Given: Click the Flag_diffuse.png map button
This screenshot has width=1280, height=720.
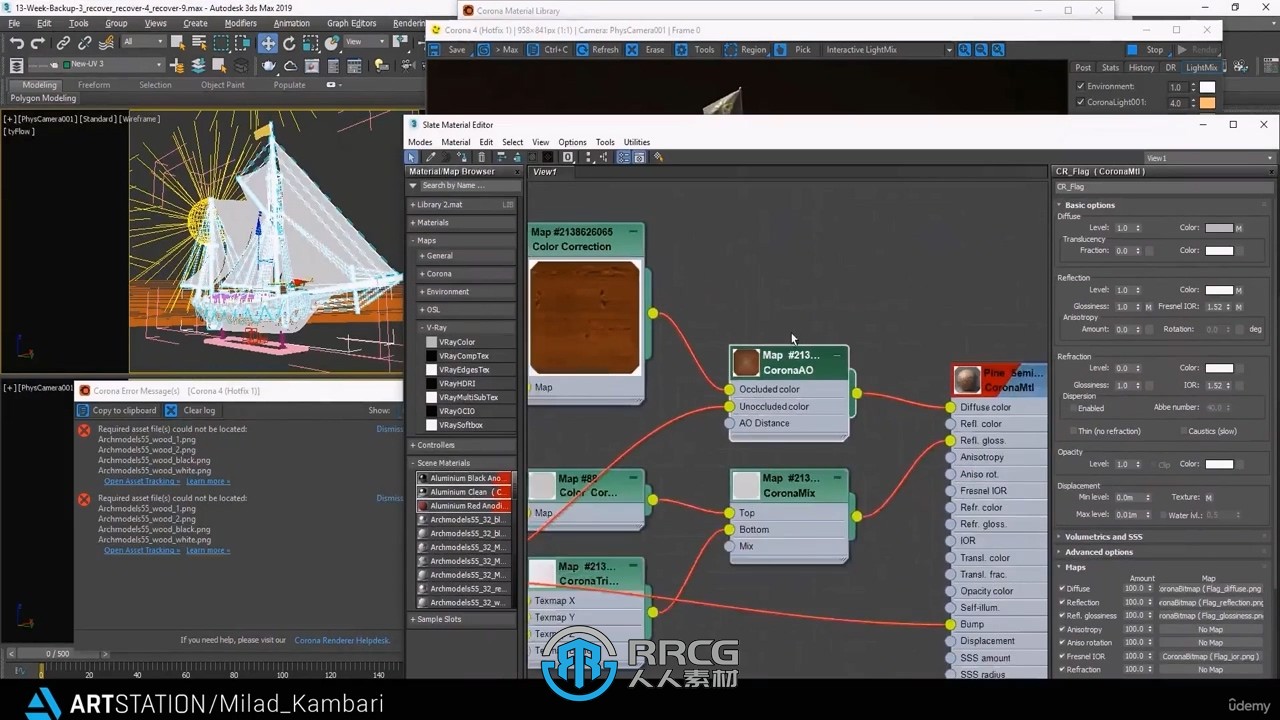Looking at the screenshot, I should click(x=1210, y=589).
